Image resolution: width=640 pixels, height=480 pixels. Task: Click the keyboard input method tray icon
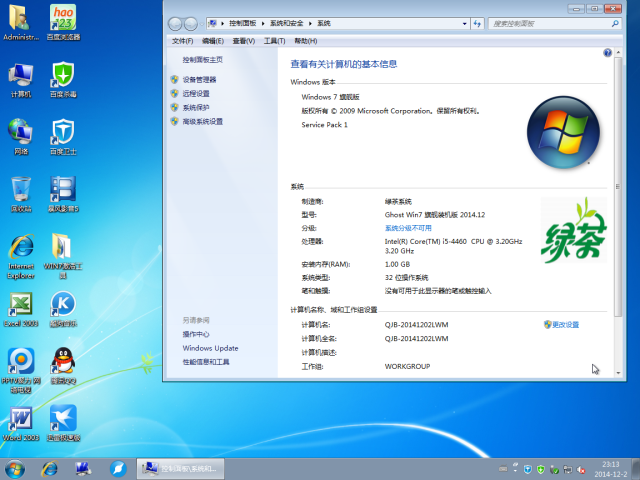[x=503, y=469]
